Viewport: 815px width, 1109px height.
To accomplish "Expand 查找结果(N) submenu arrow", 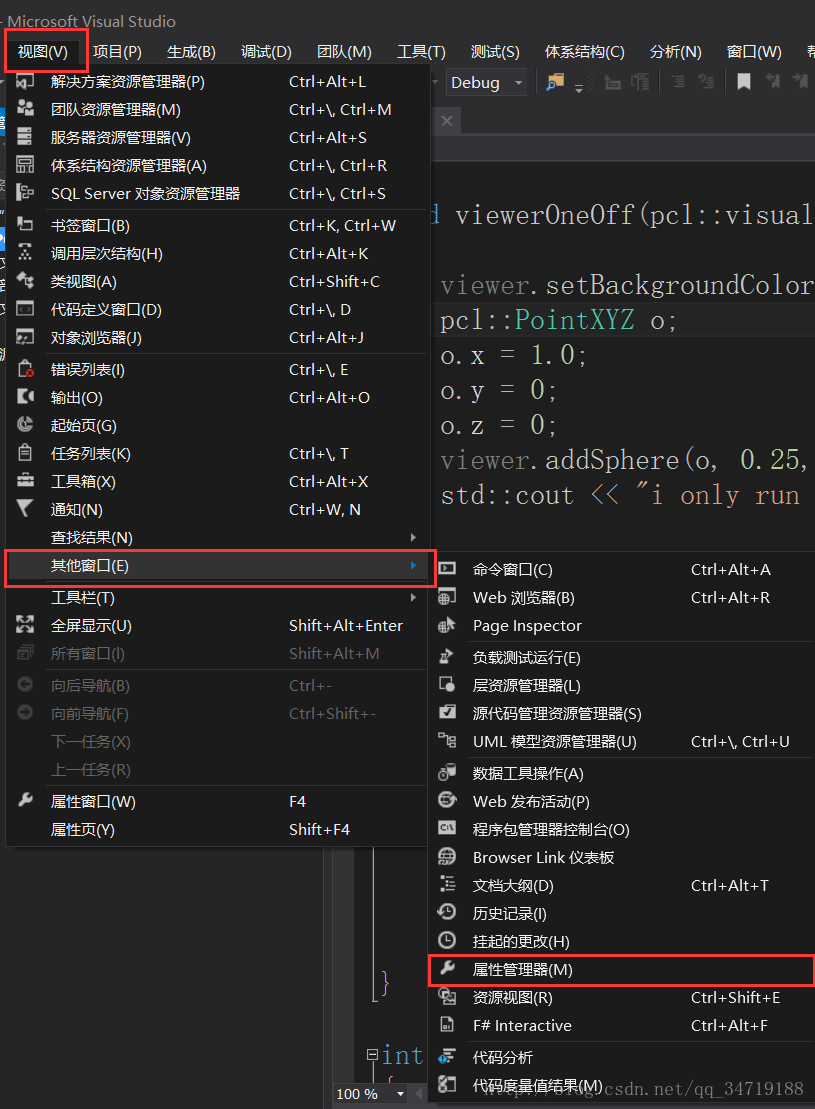I will point(413,538).
